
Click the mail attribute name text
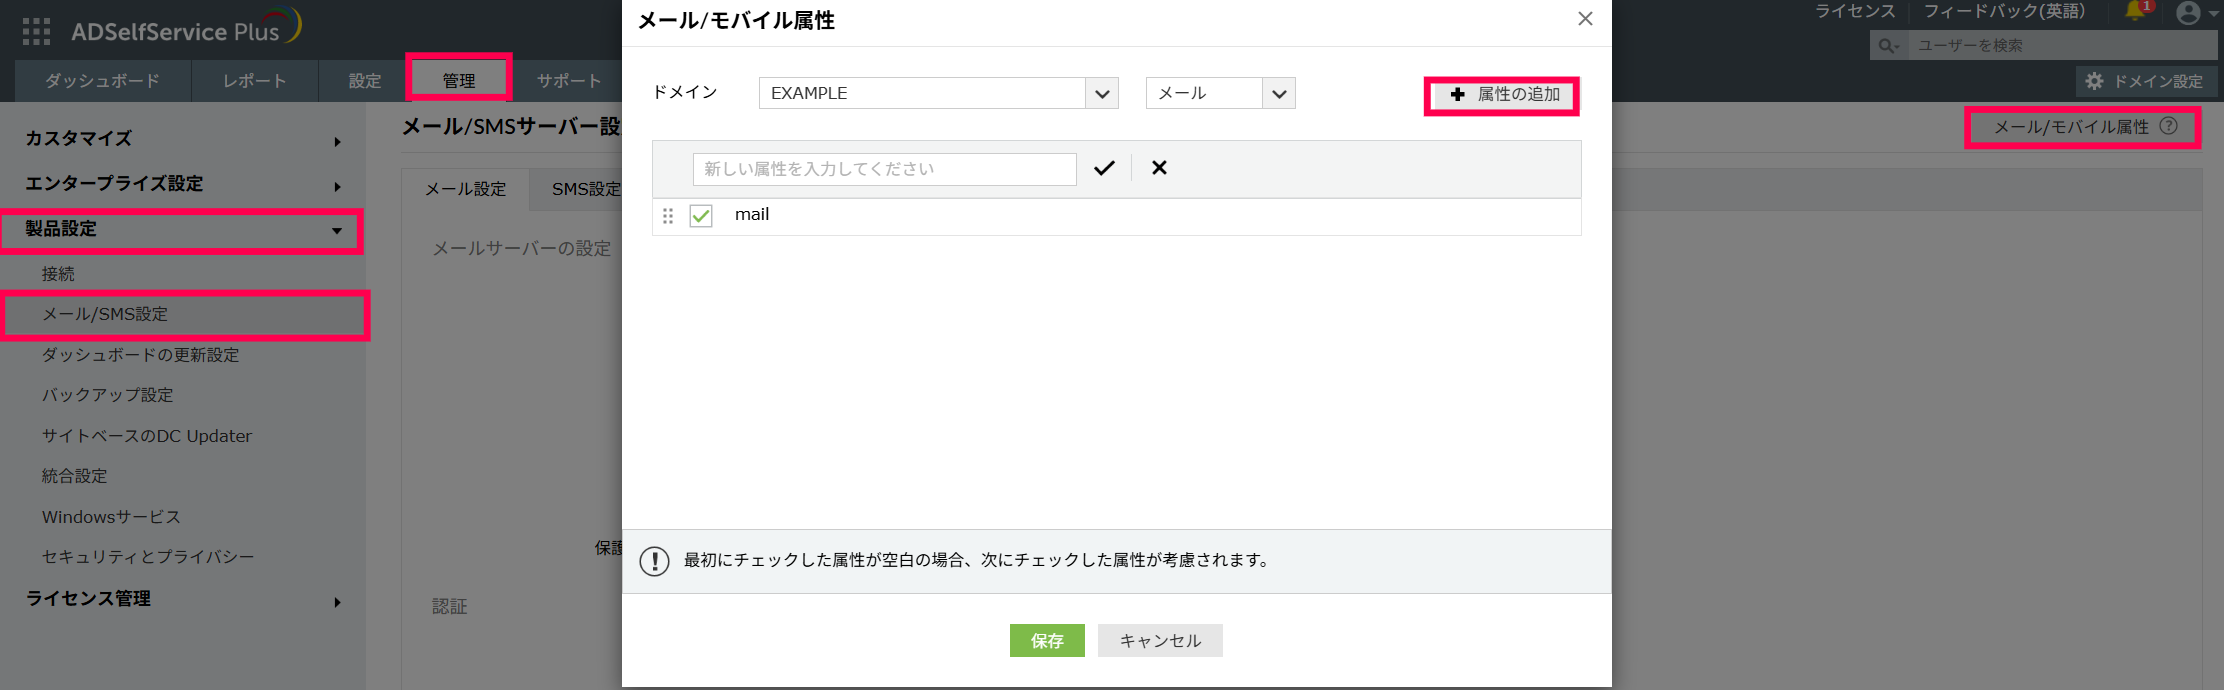point(752,215)
